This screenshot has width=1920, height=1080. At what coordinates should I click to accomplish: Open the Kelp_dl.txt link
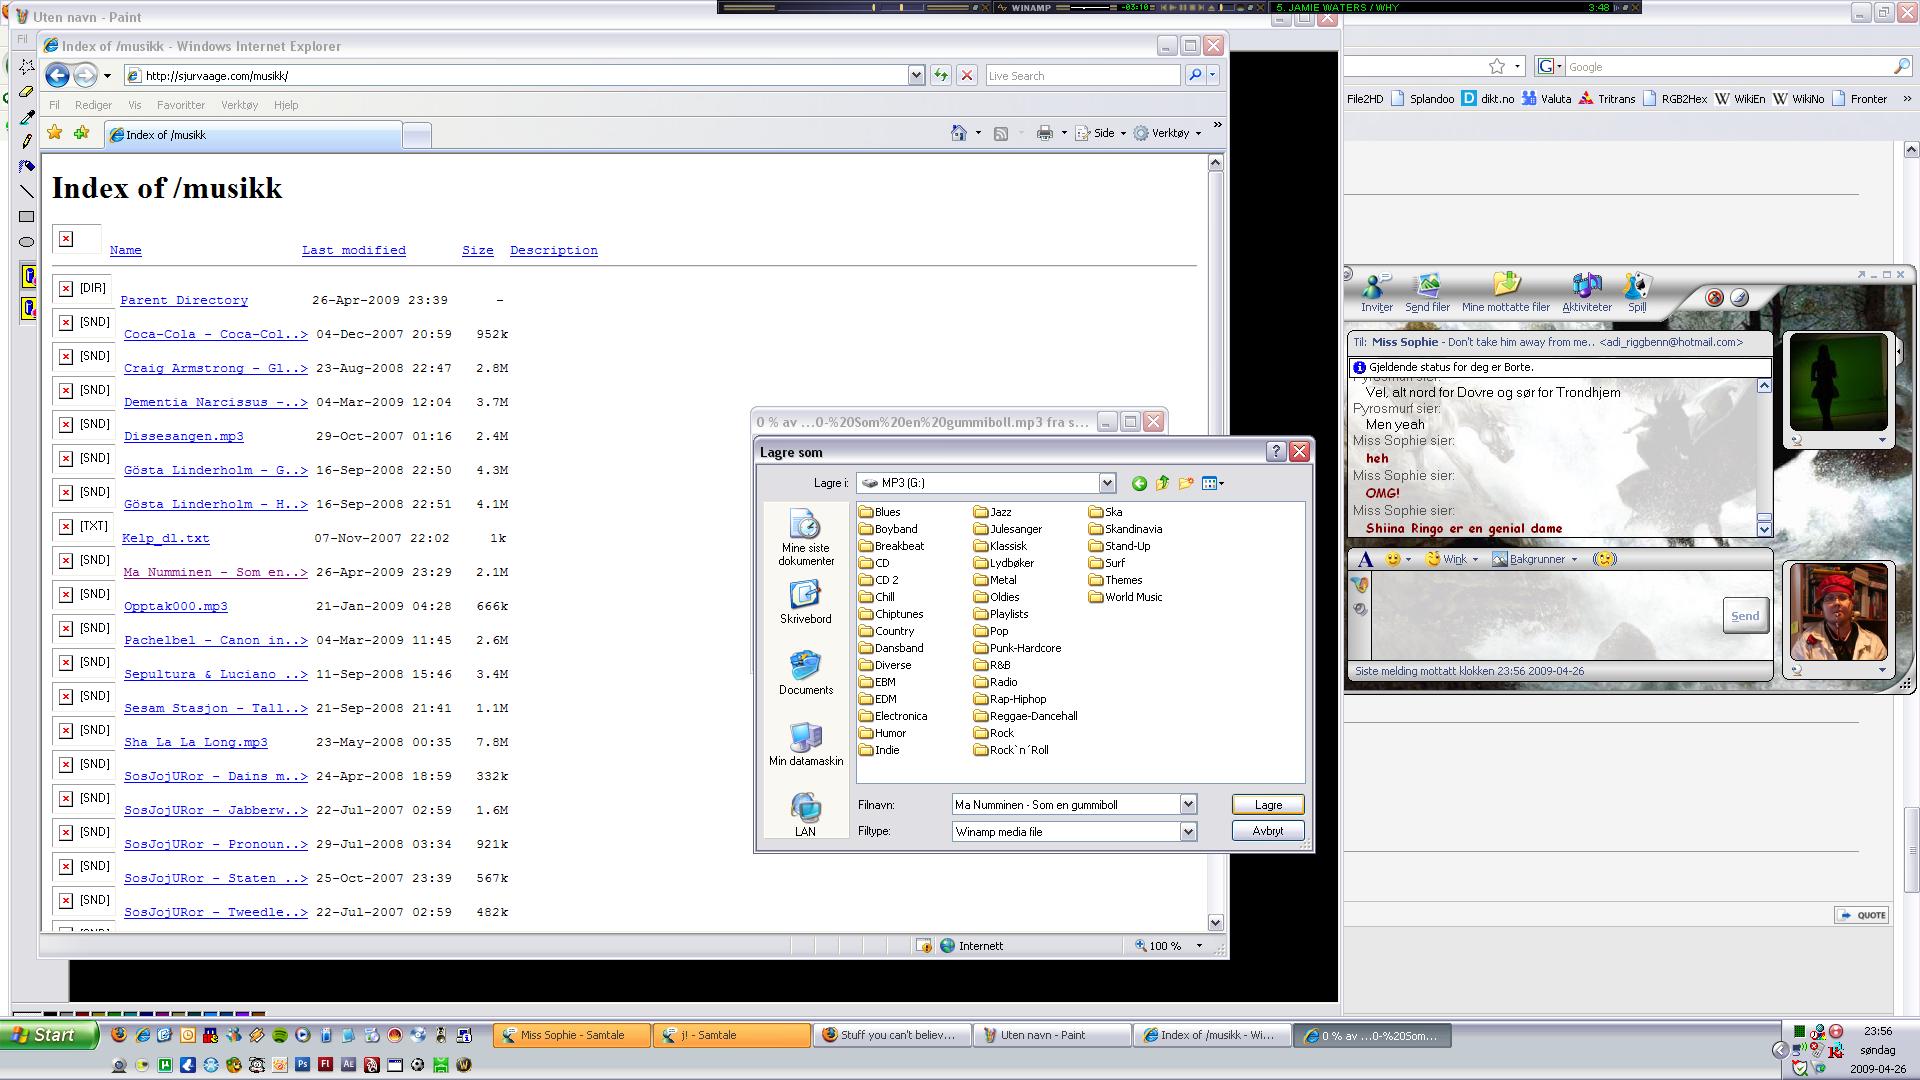click(166, 538)
